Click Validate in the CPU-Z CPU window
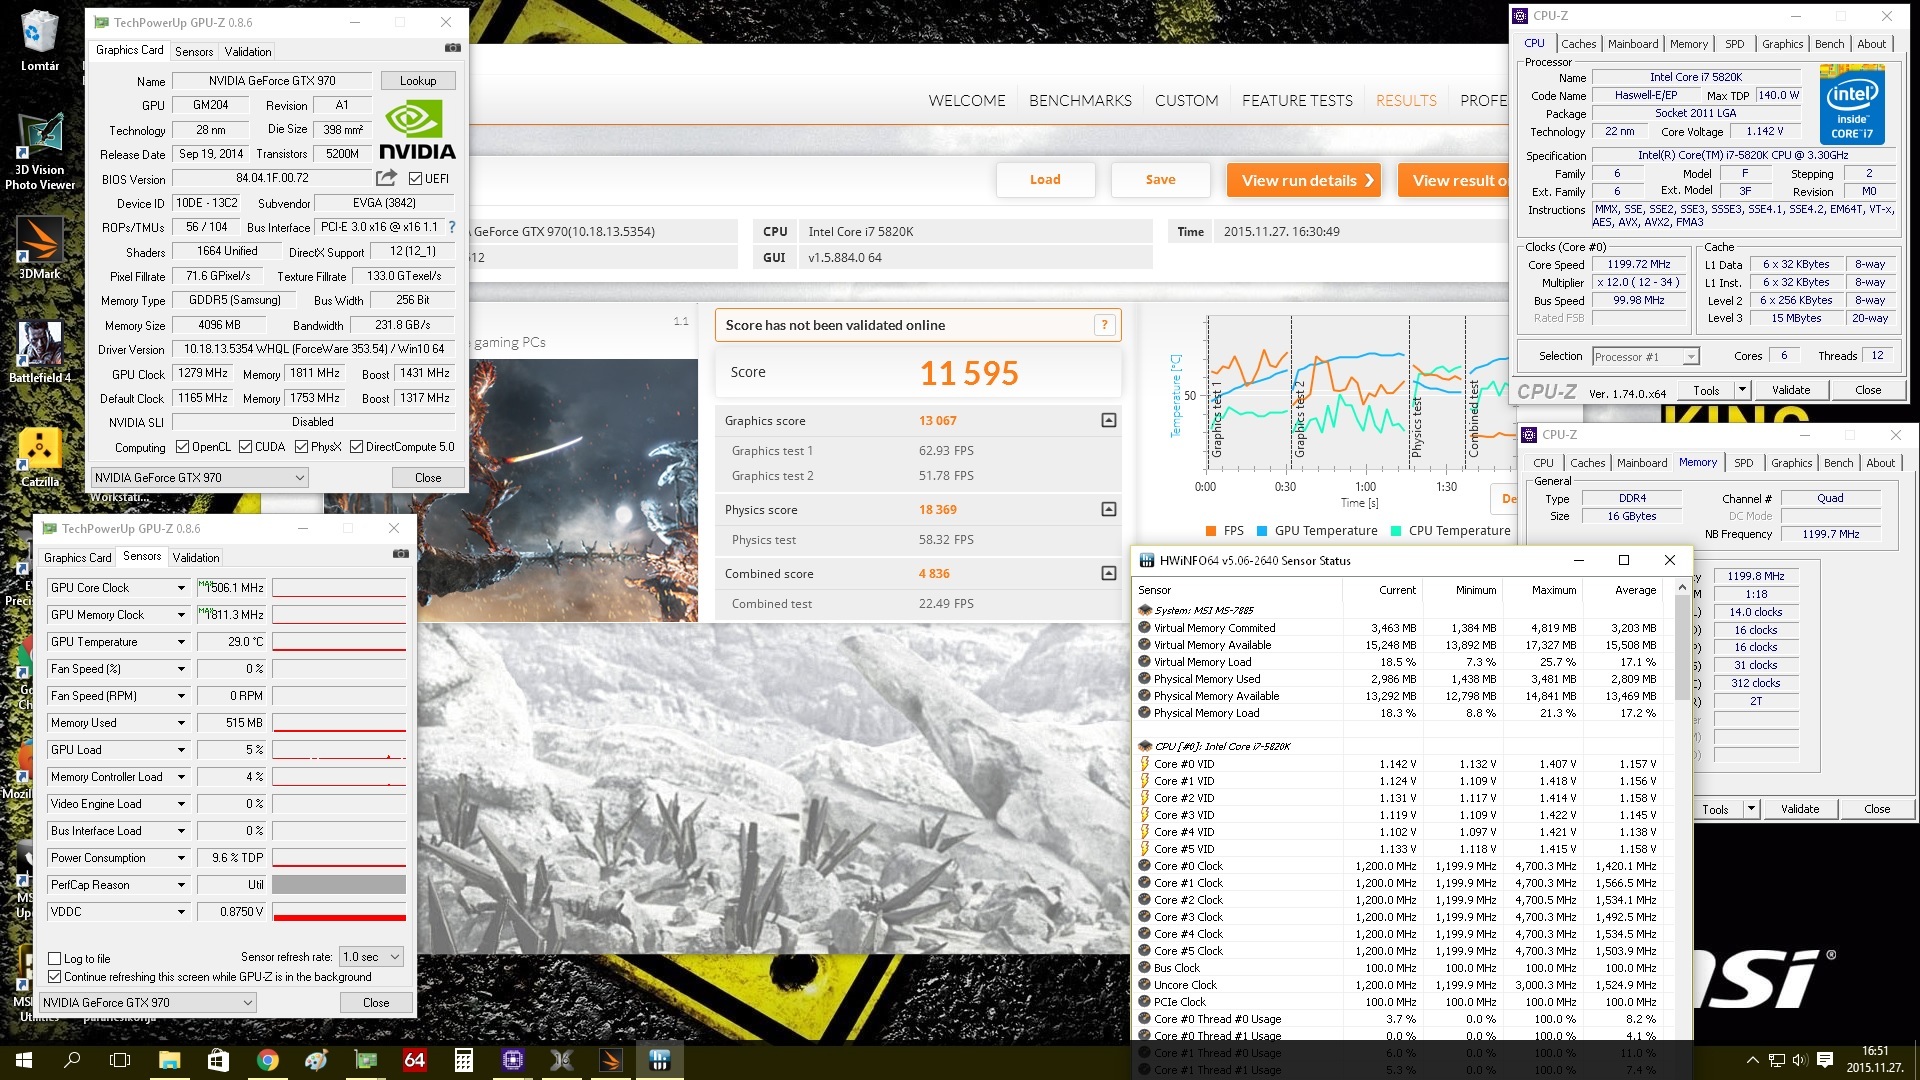 1791,390
